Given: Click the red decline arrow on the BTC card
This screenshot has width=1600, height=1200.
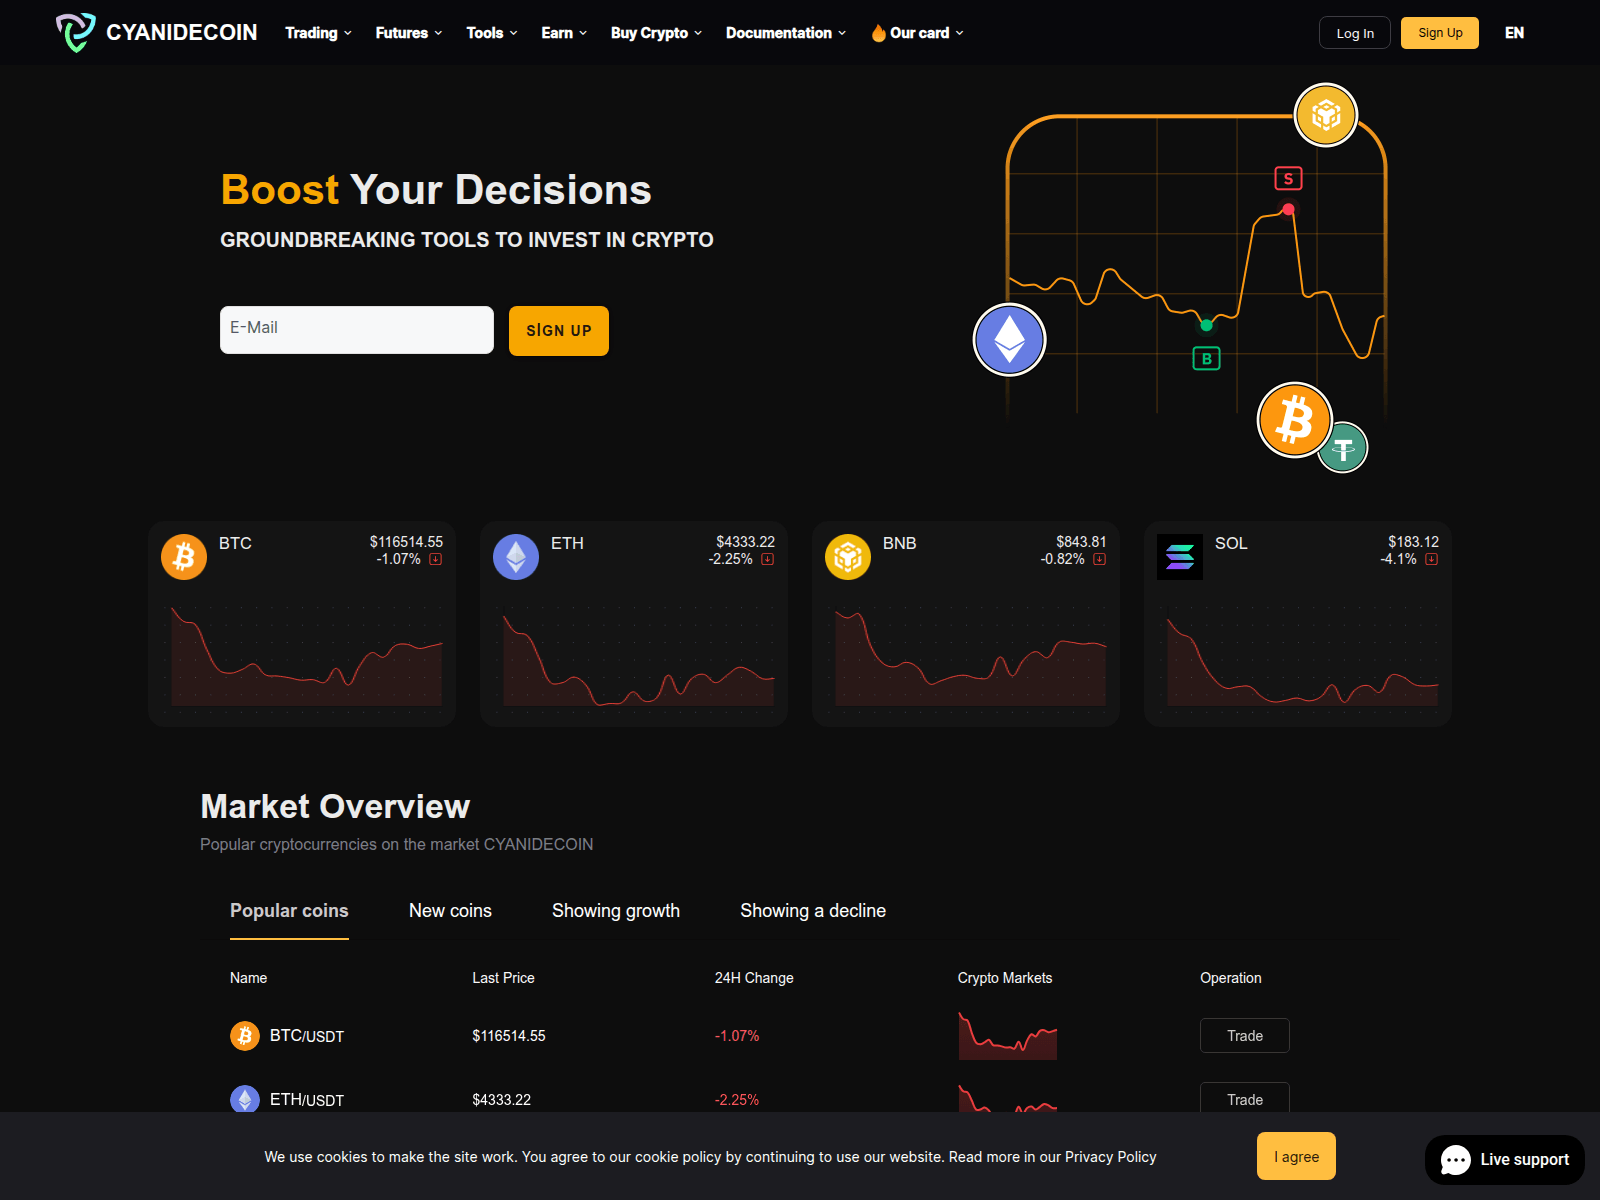Looking at the screenshot, I should (x=435, y=559).
